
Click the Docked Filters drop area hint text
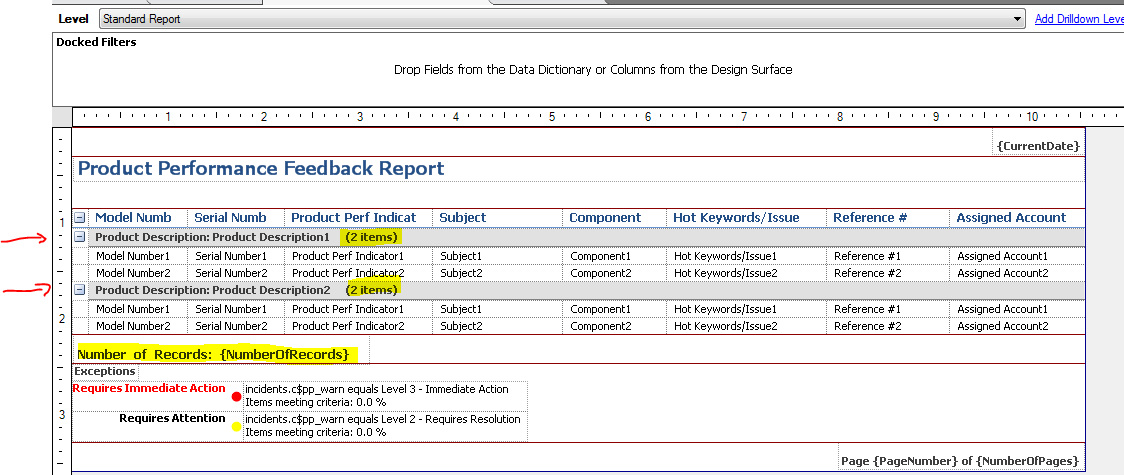coord(593,70)
